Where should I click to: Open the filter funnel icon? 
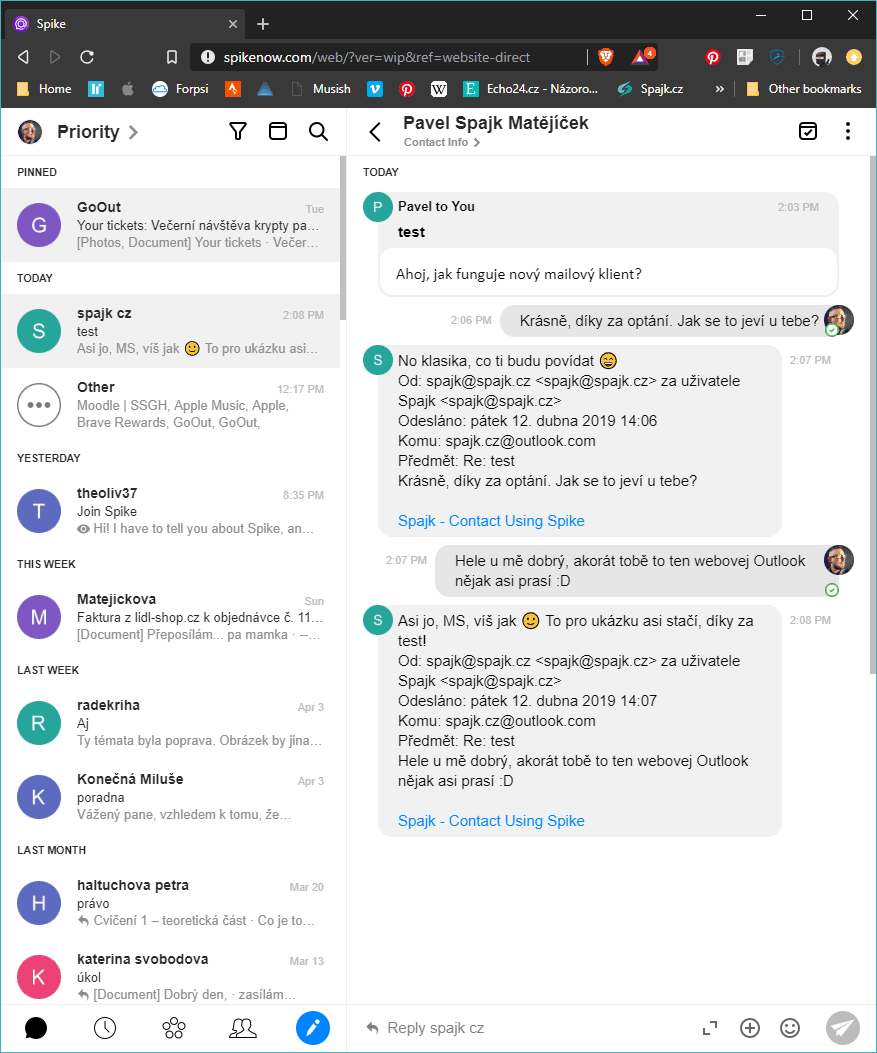click(238, 131)
